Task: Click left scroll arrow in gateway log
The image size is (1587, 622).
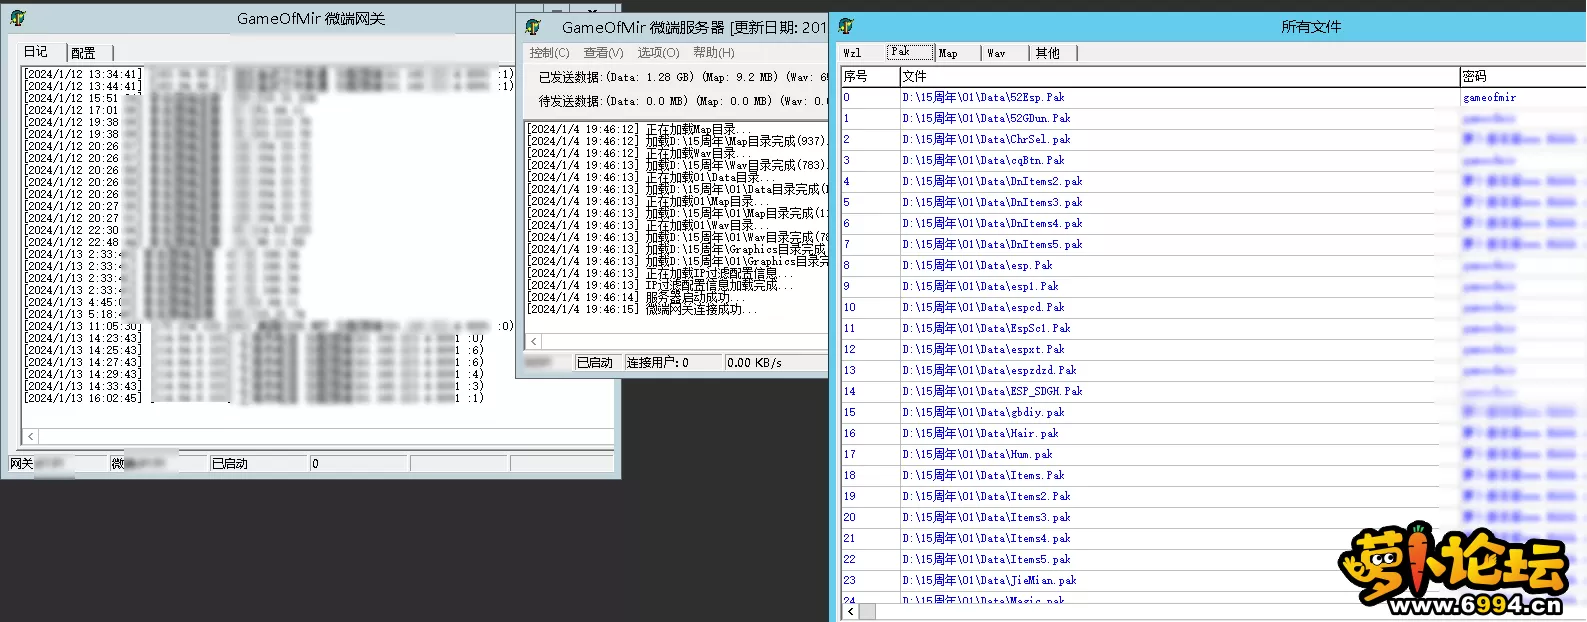Action: pyautogui.click(x=31, y=437)
